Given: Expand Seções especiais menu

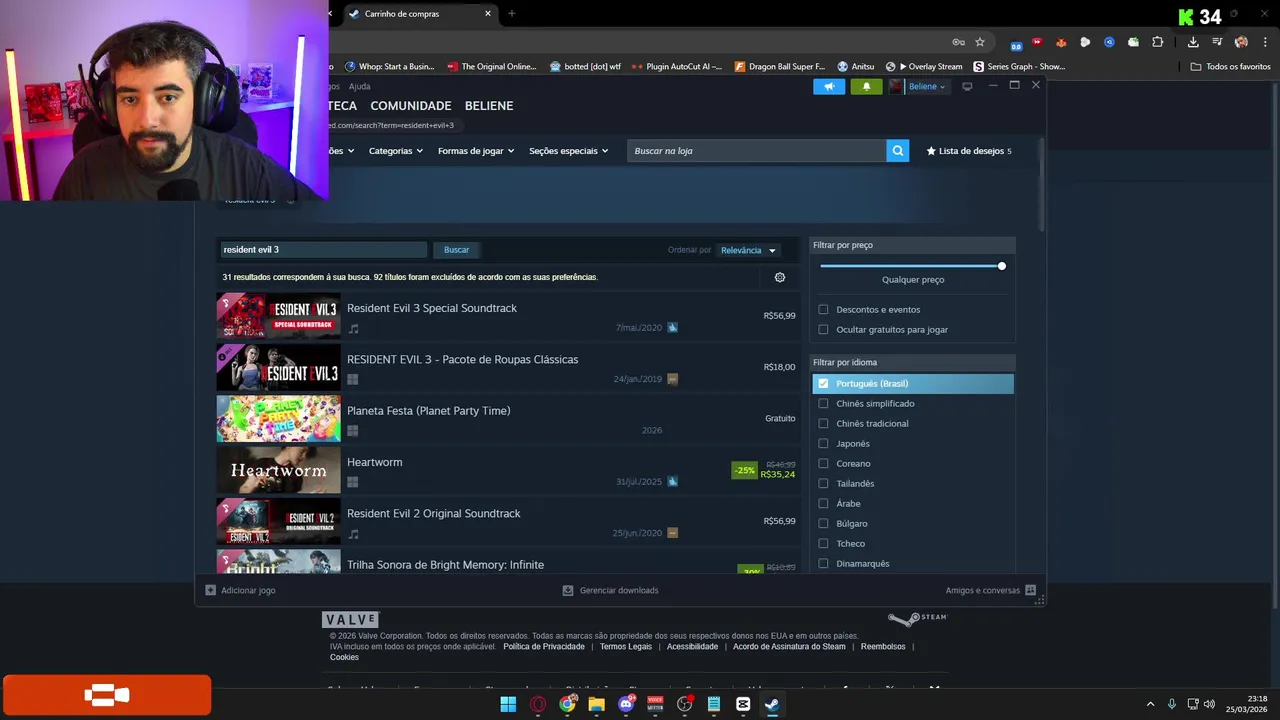Looking at the screenshot, I should point(568,151).
